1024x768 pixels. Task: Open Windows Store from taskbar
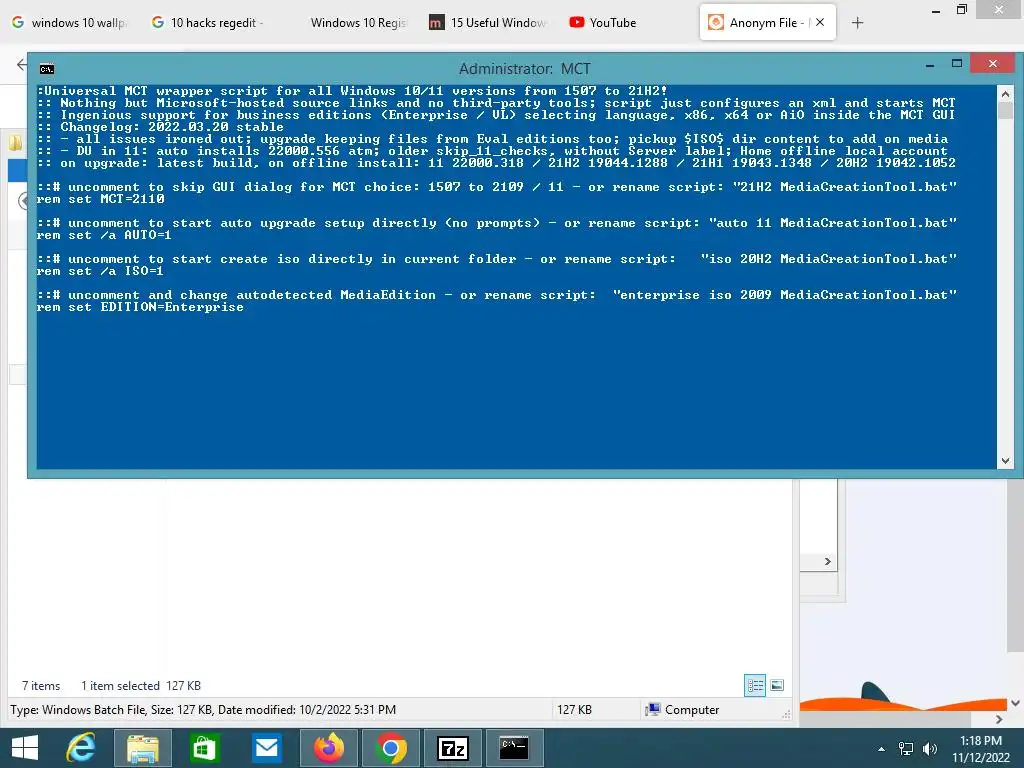[x=204, y=748]
